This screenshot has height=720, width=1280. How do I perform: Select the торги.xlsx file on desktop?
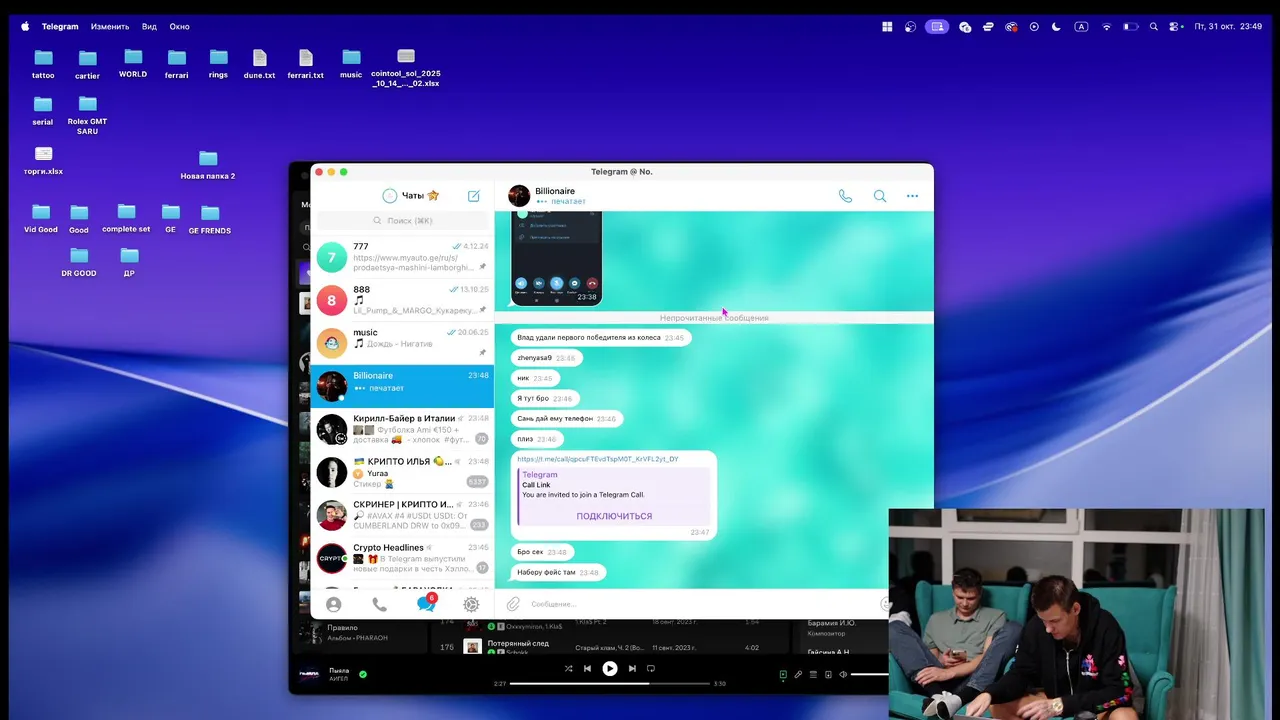[43, 161]
